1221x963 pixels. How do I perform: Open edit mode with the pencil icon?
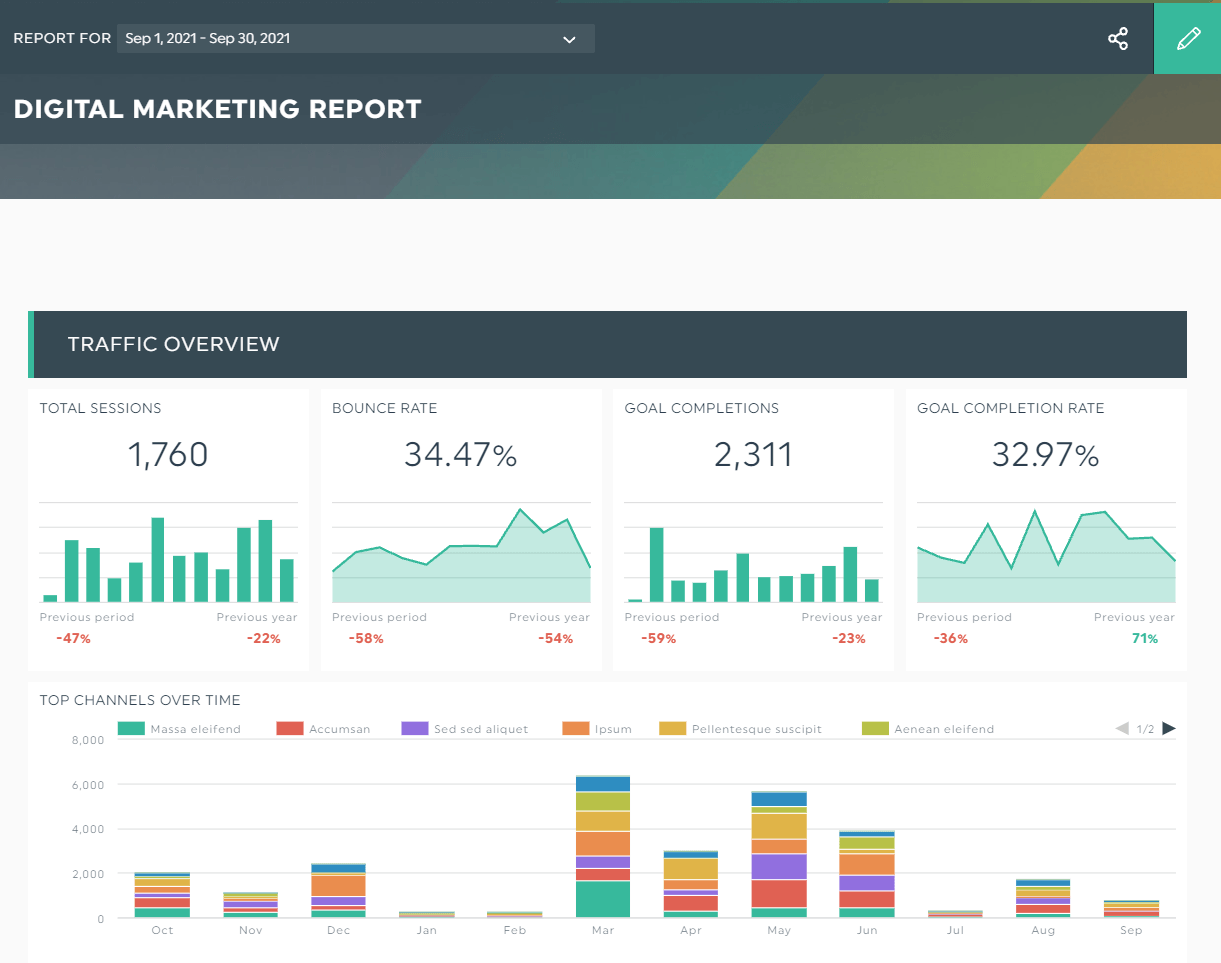pos(1187,38)
